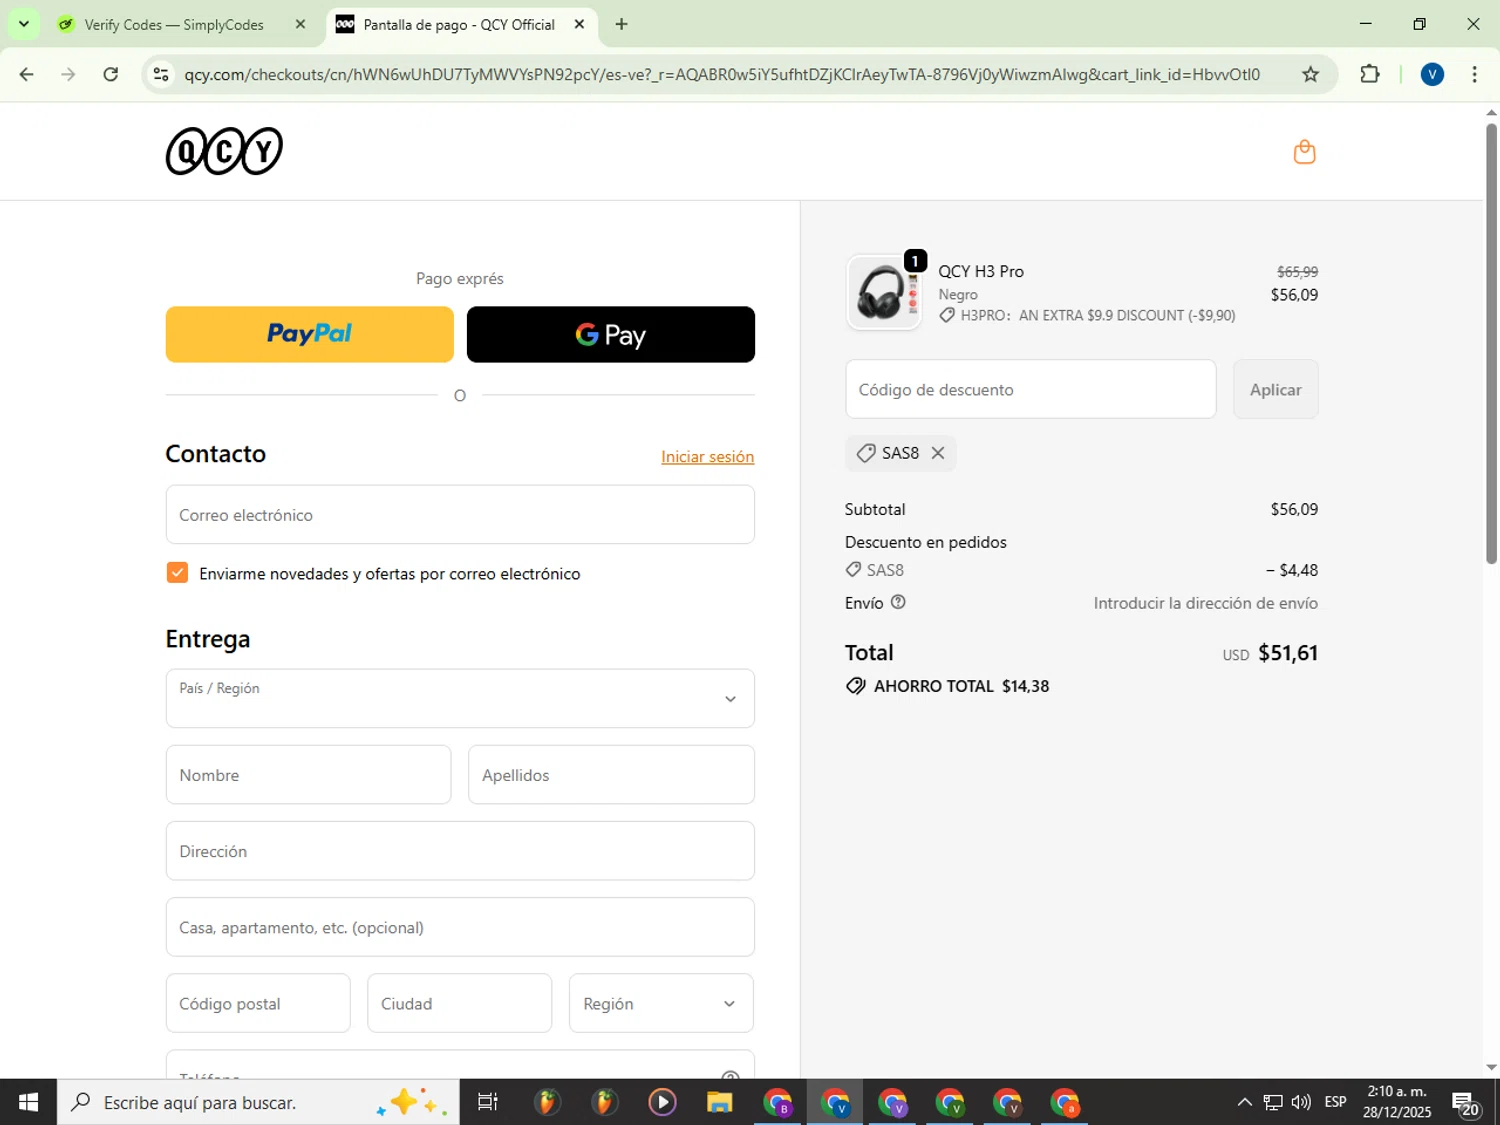
Task: Click the Aplicar discount button
Action: (1275, 389)
